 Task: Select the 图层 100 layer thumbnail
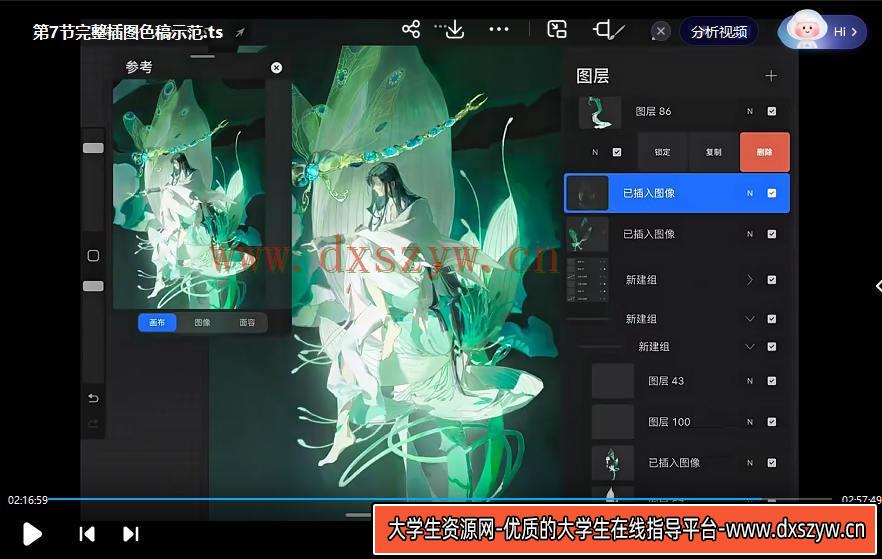(613, 422)
